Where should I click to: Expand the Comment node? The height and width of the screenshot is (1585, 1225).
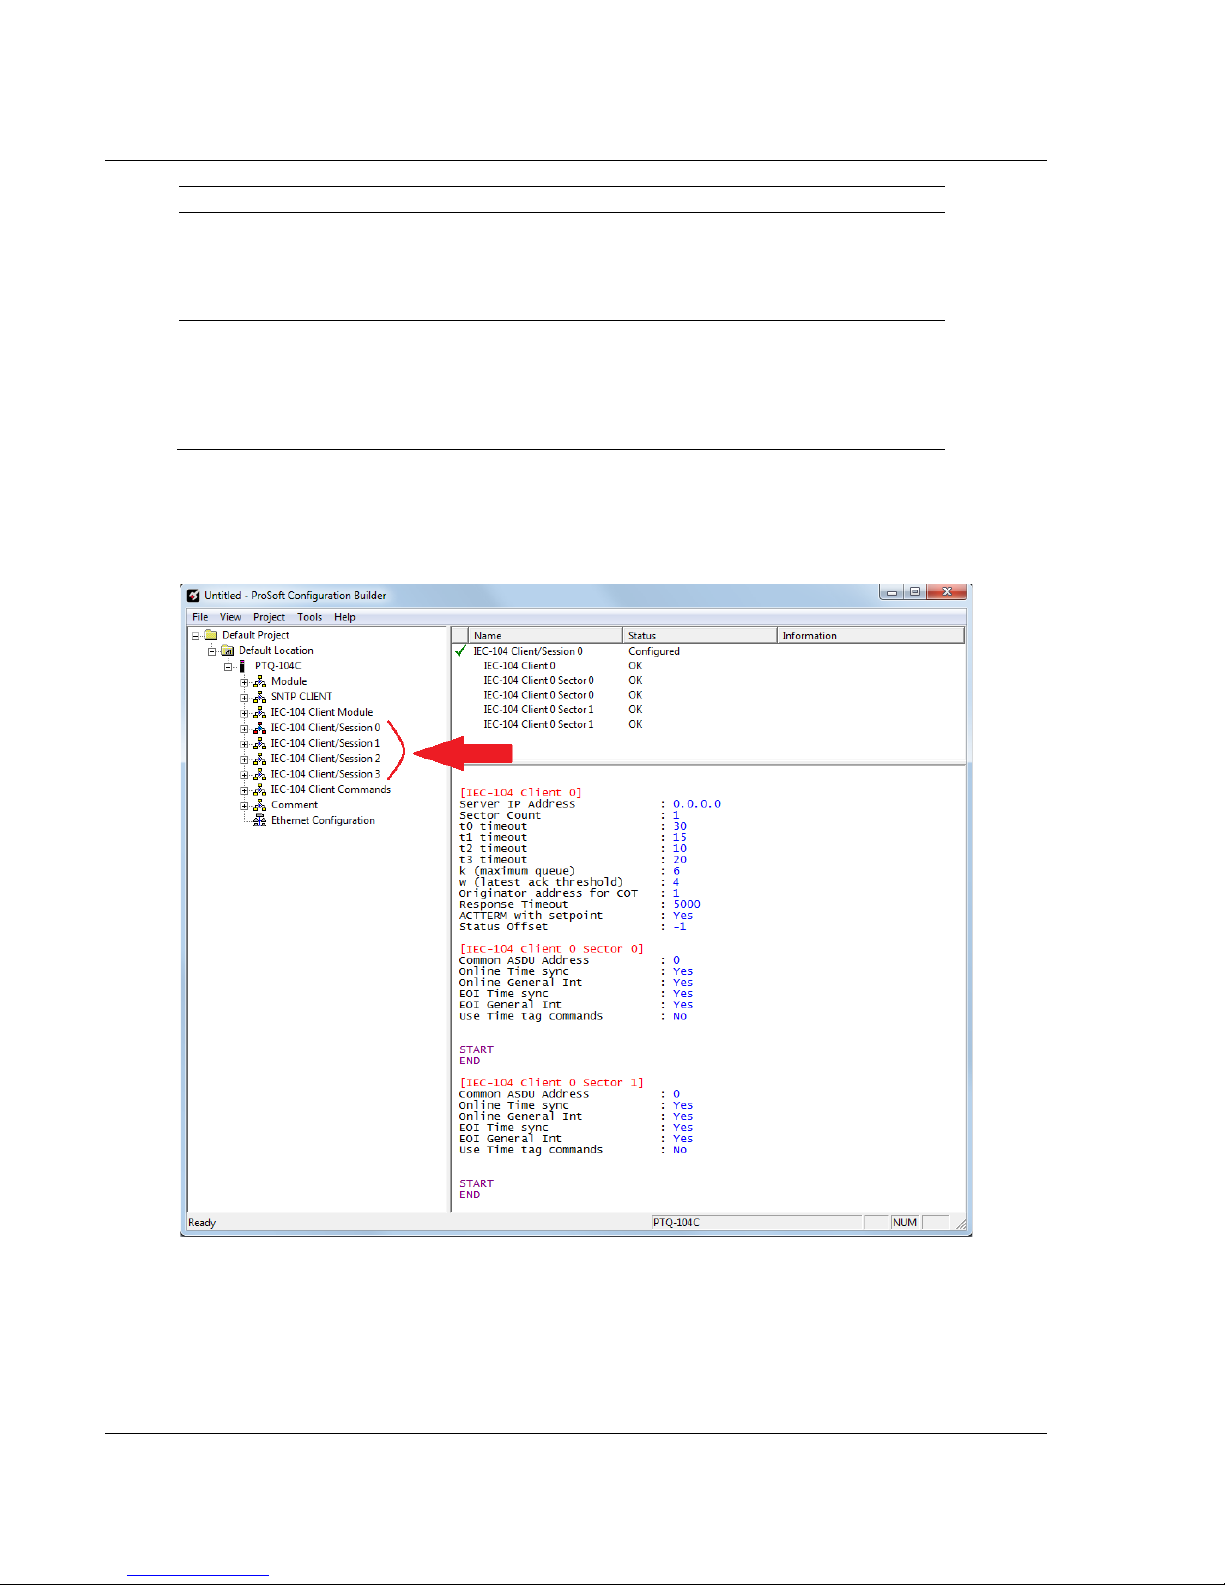click(x=244, y=805)
